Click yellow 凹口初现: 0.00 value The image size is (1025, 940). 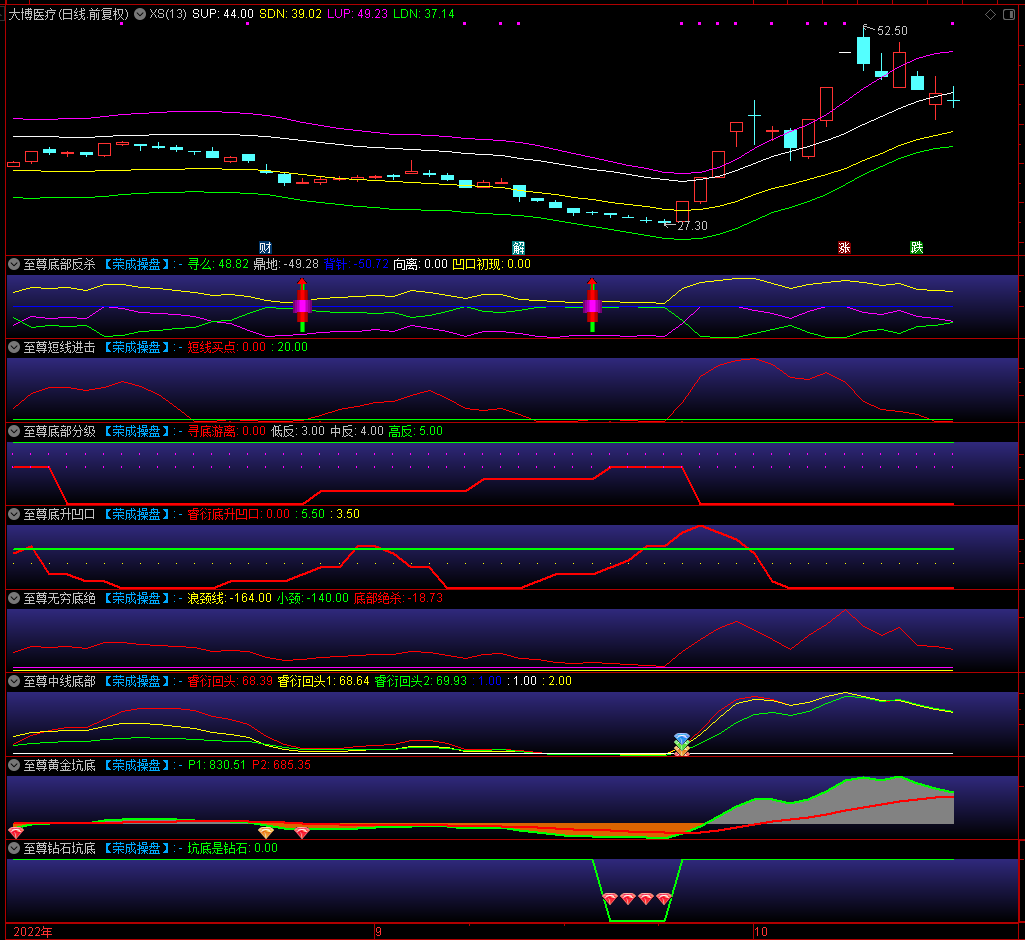(492, 264)
